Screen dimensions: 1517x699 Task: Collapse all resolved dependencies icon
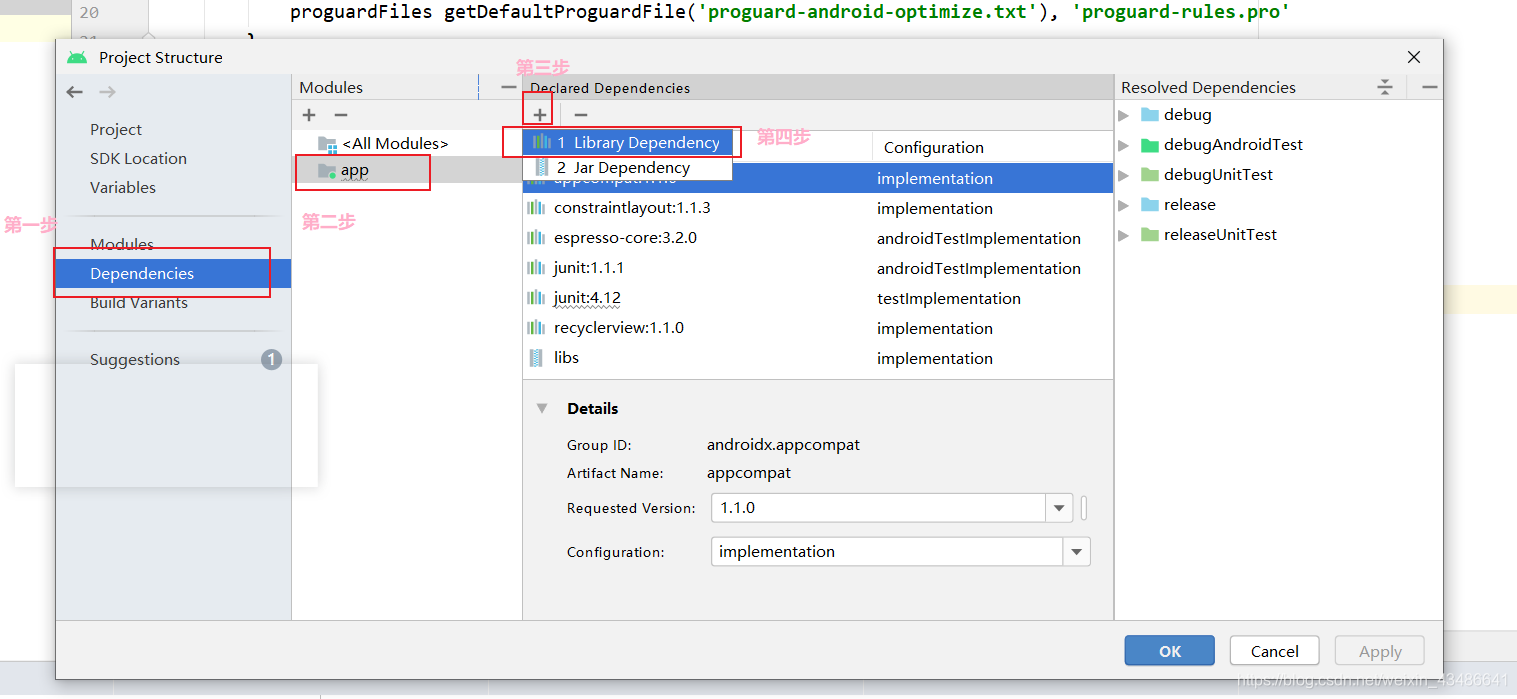[x=1385, y=87]
